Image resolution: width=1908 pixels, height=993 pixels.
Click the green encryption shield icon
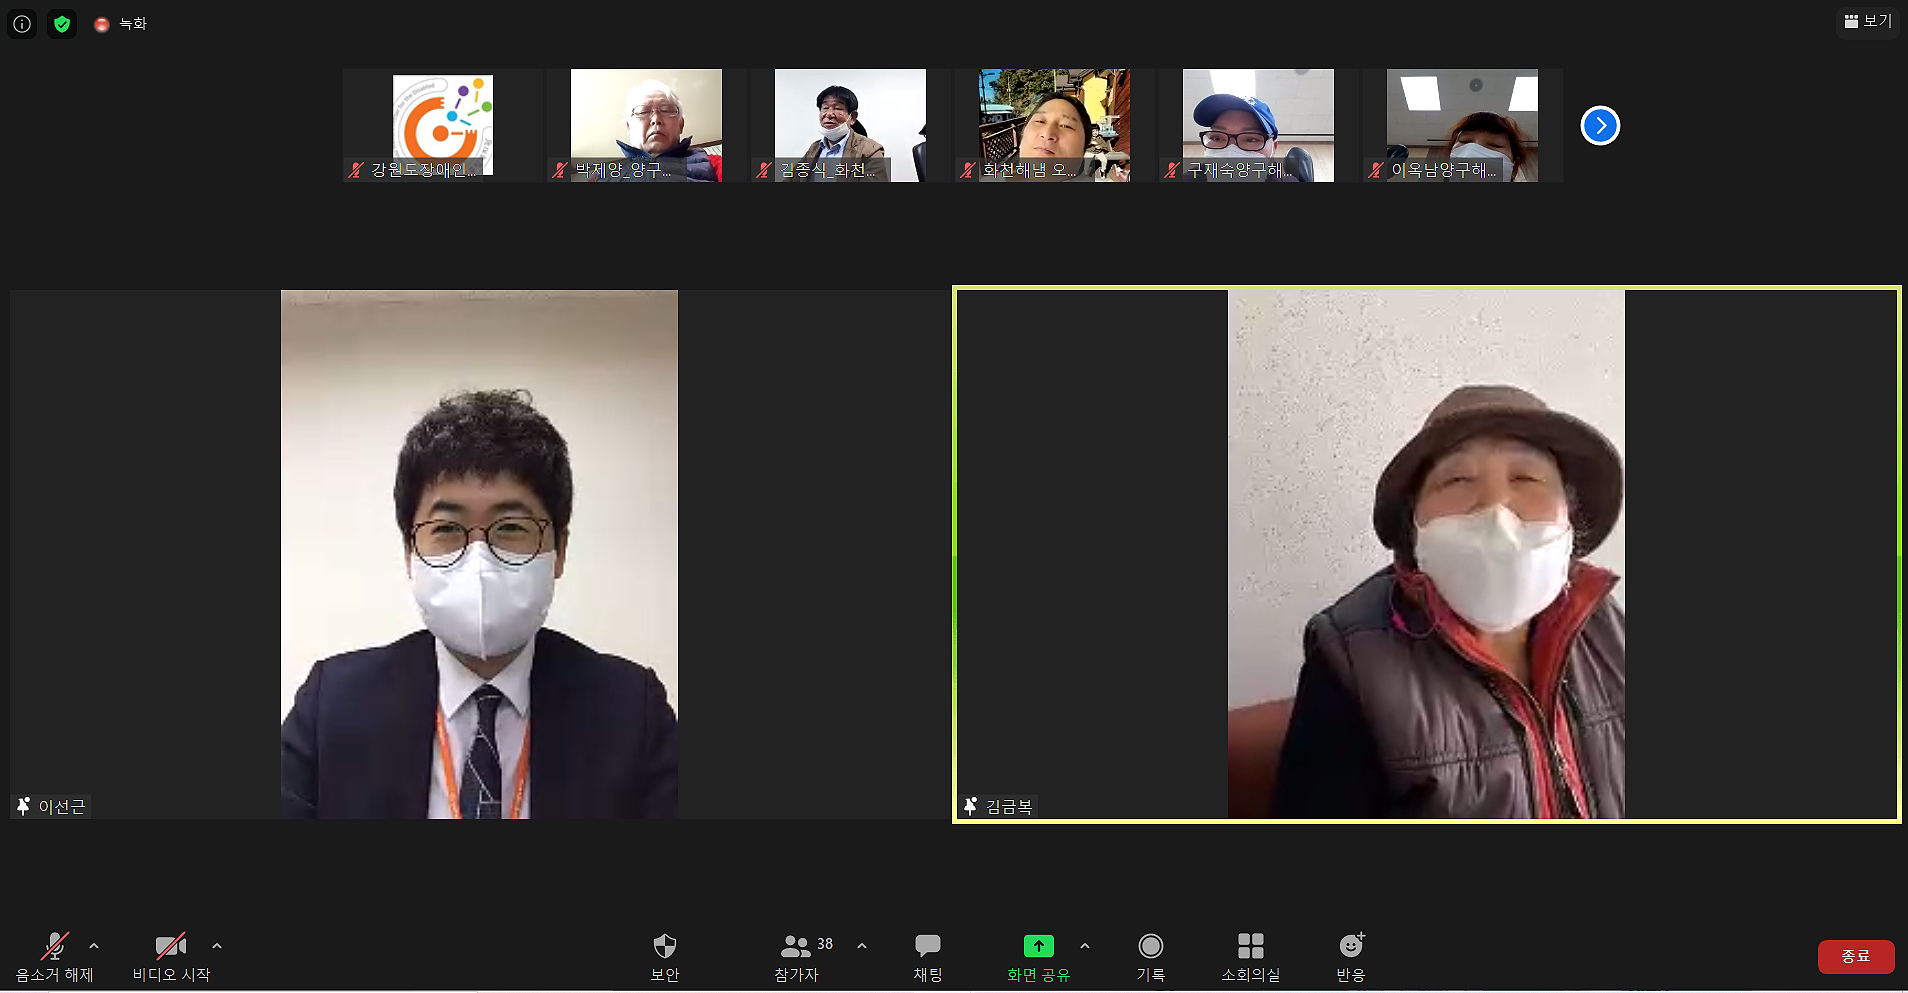point(62,24)
